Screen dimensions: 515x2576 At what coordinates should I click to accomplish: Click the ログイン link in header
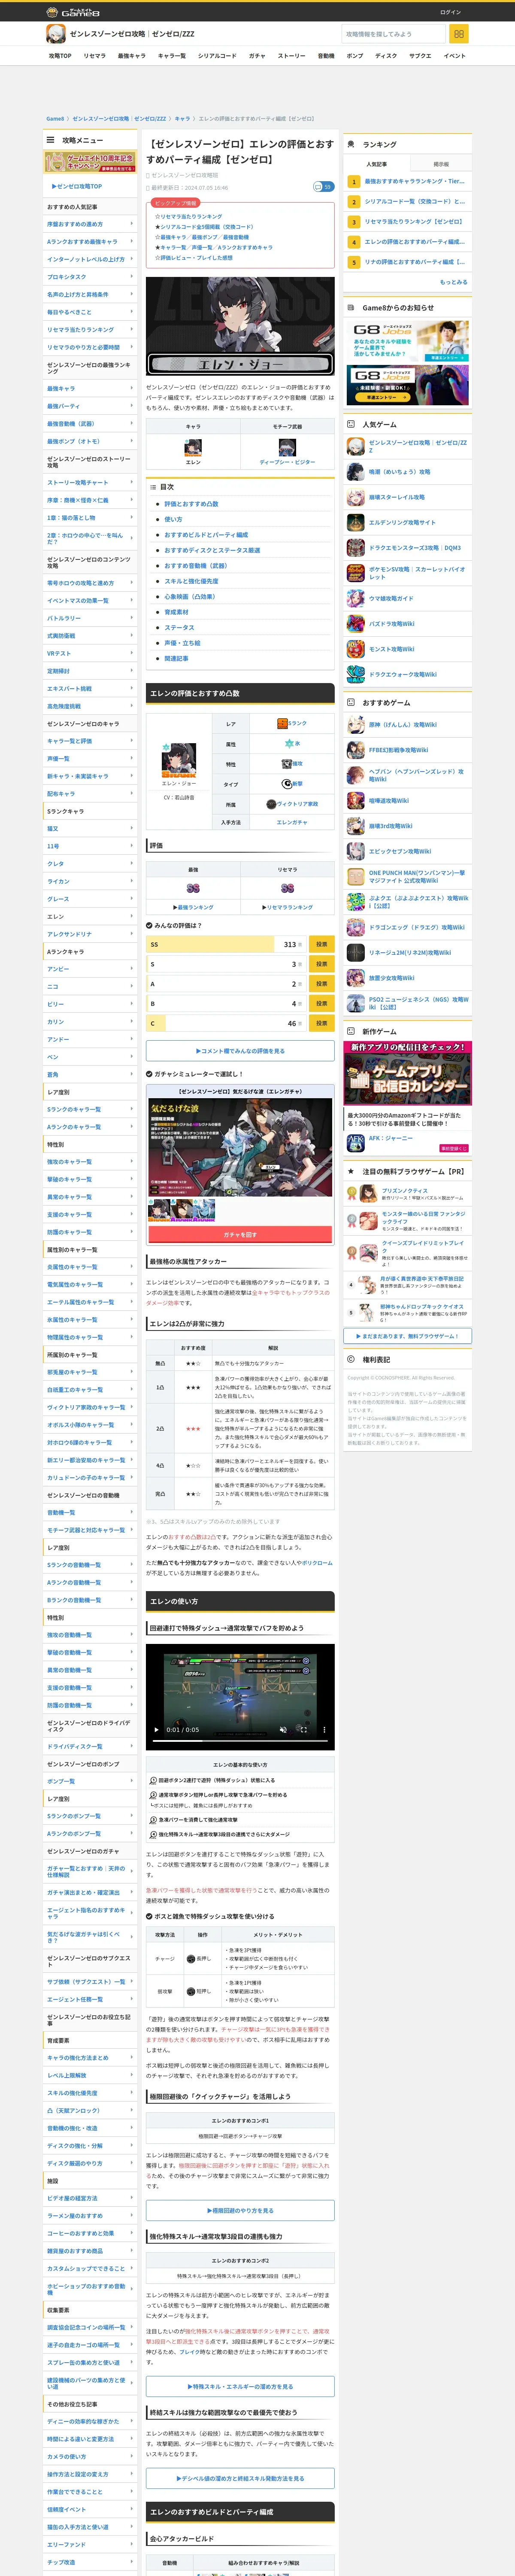(x=450, y=12)
